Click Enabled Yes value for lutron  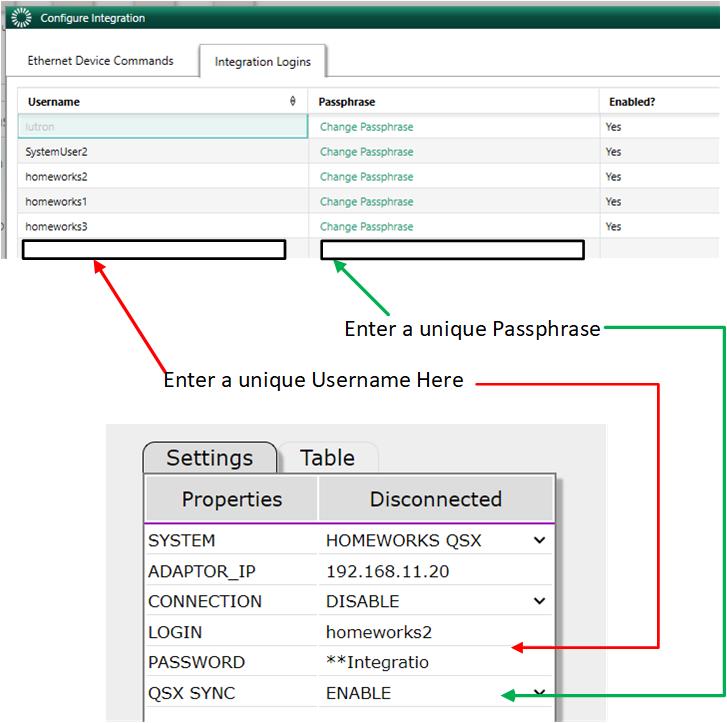(613, 127)
